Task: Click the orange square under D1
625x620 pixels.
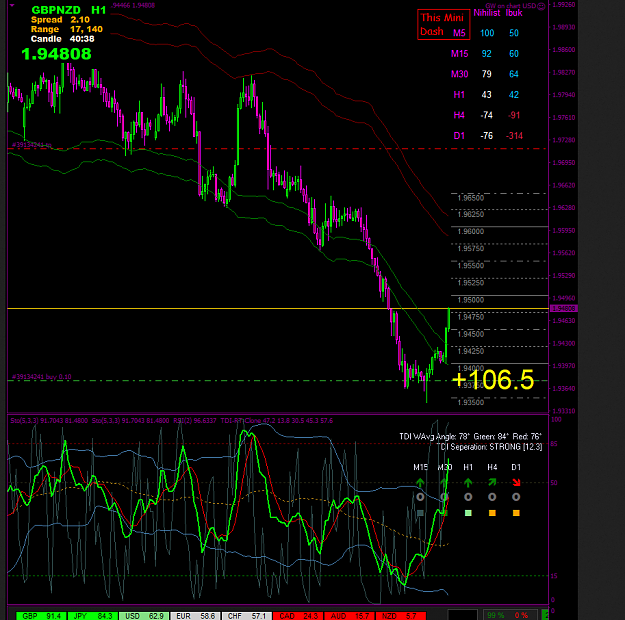Action: click(516, 513)
